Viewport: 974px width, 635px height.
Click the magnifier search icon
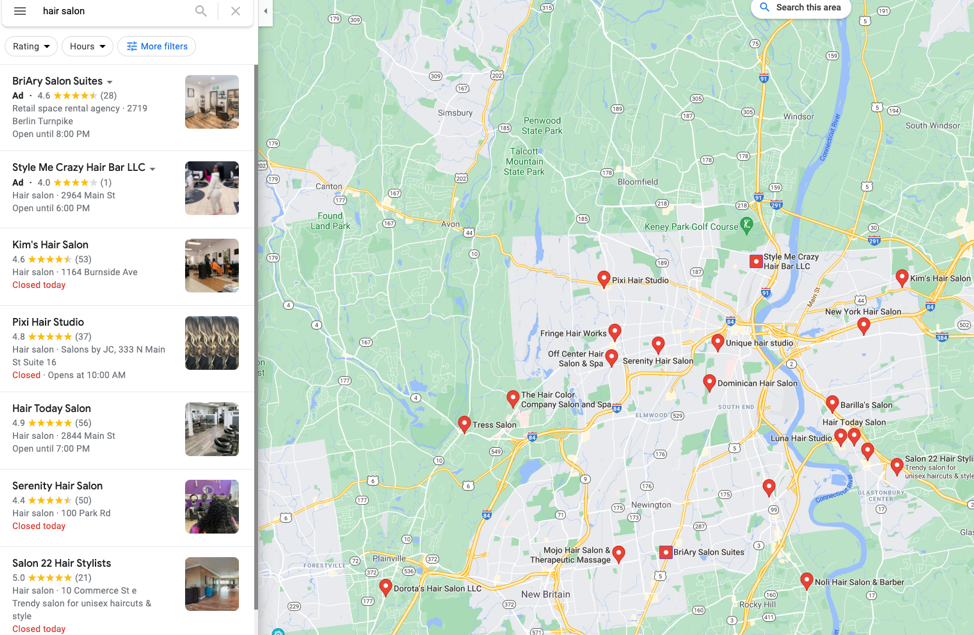point(201,11)
